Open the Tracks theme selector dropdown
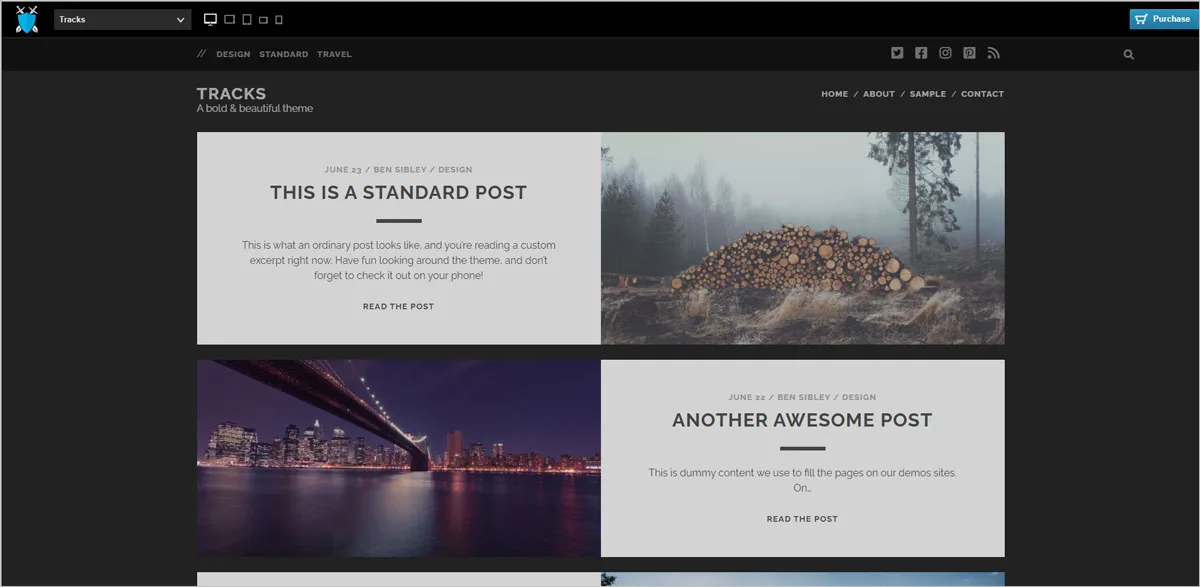 pos(122,19)
